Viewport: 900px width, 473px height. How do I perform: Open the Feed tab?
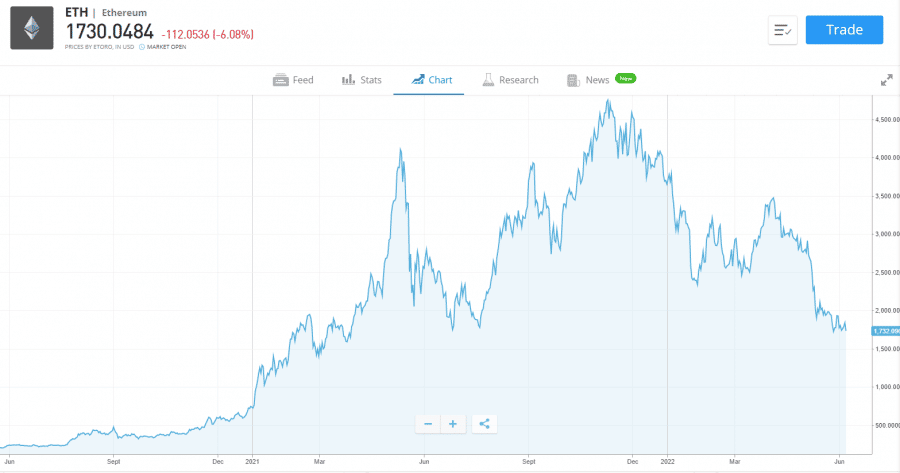point(293,80)
